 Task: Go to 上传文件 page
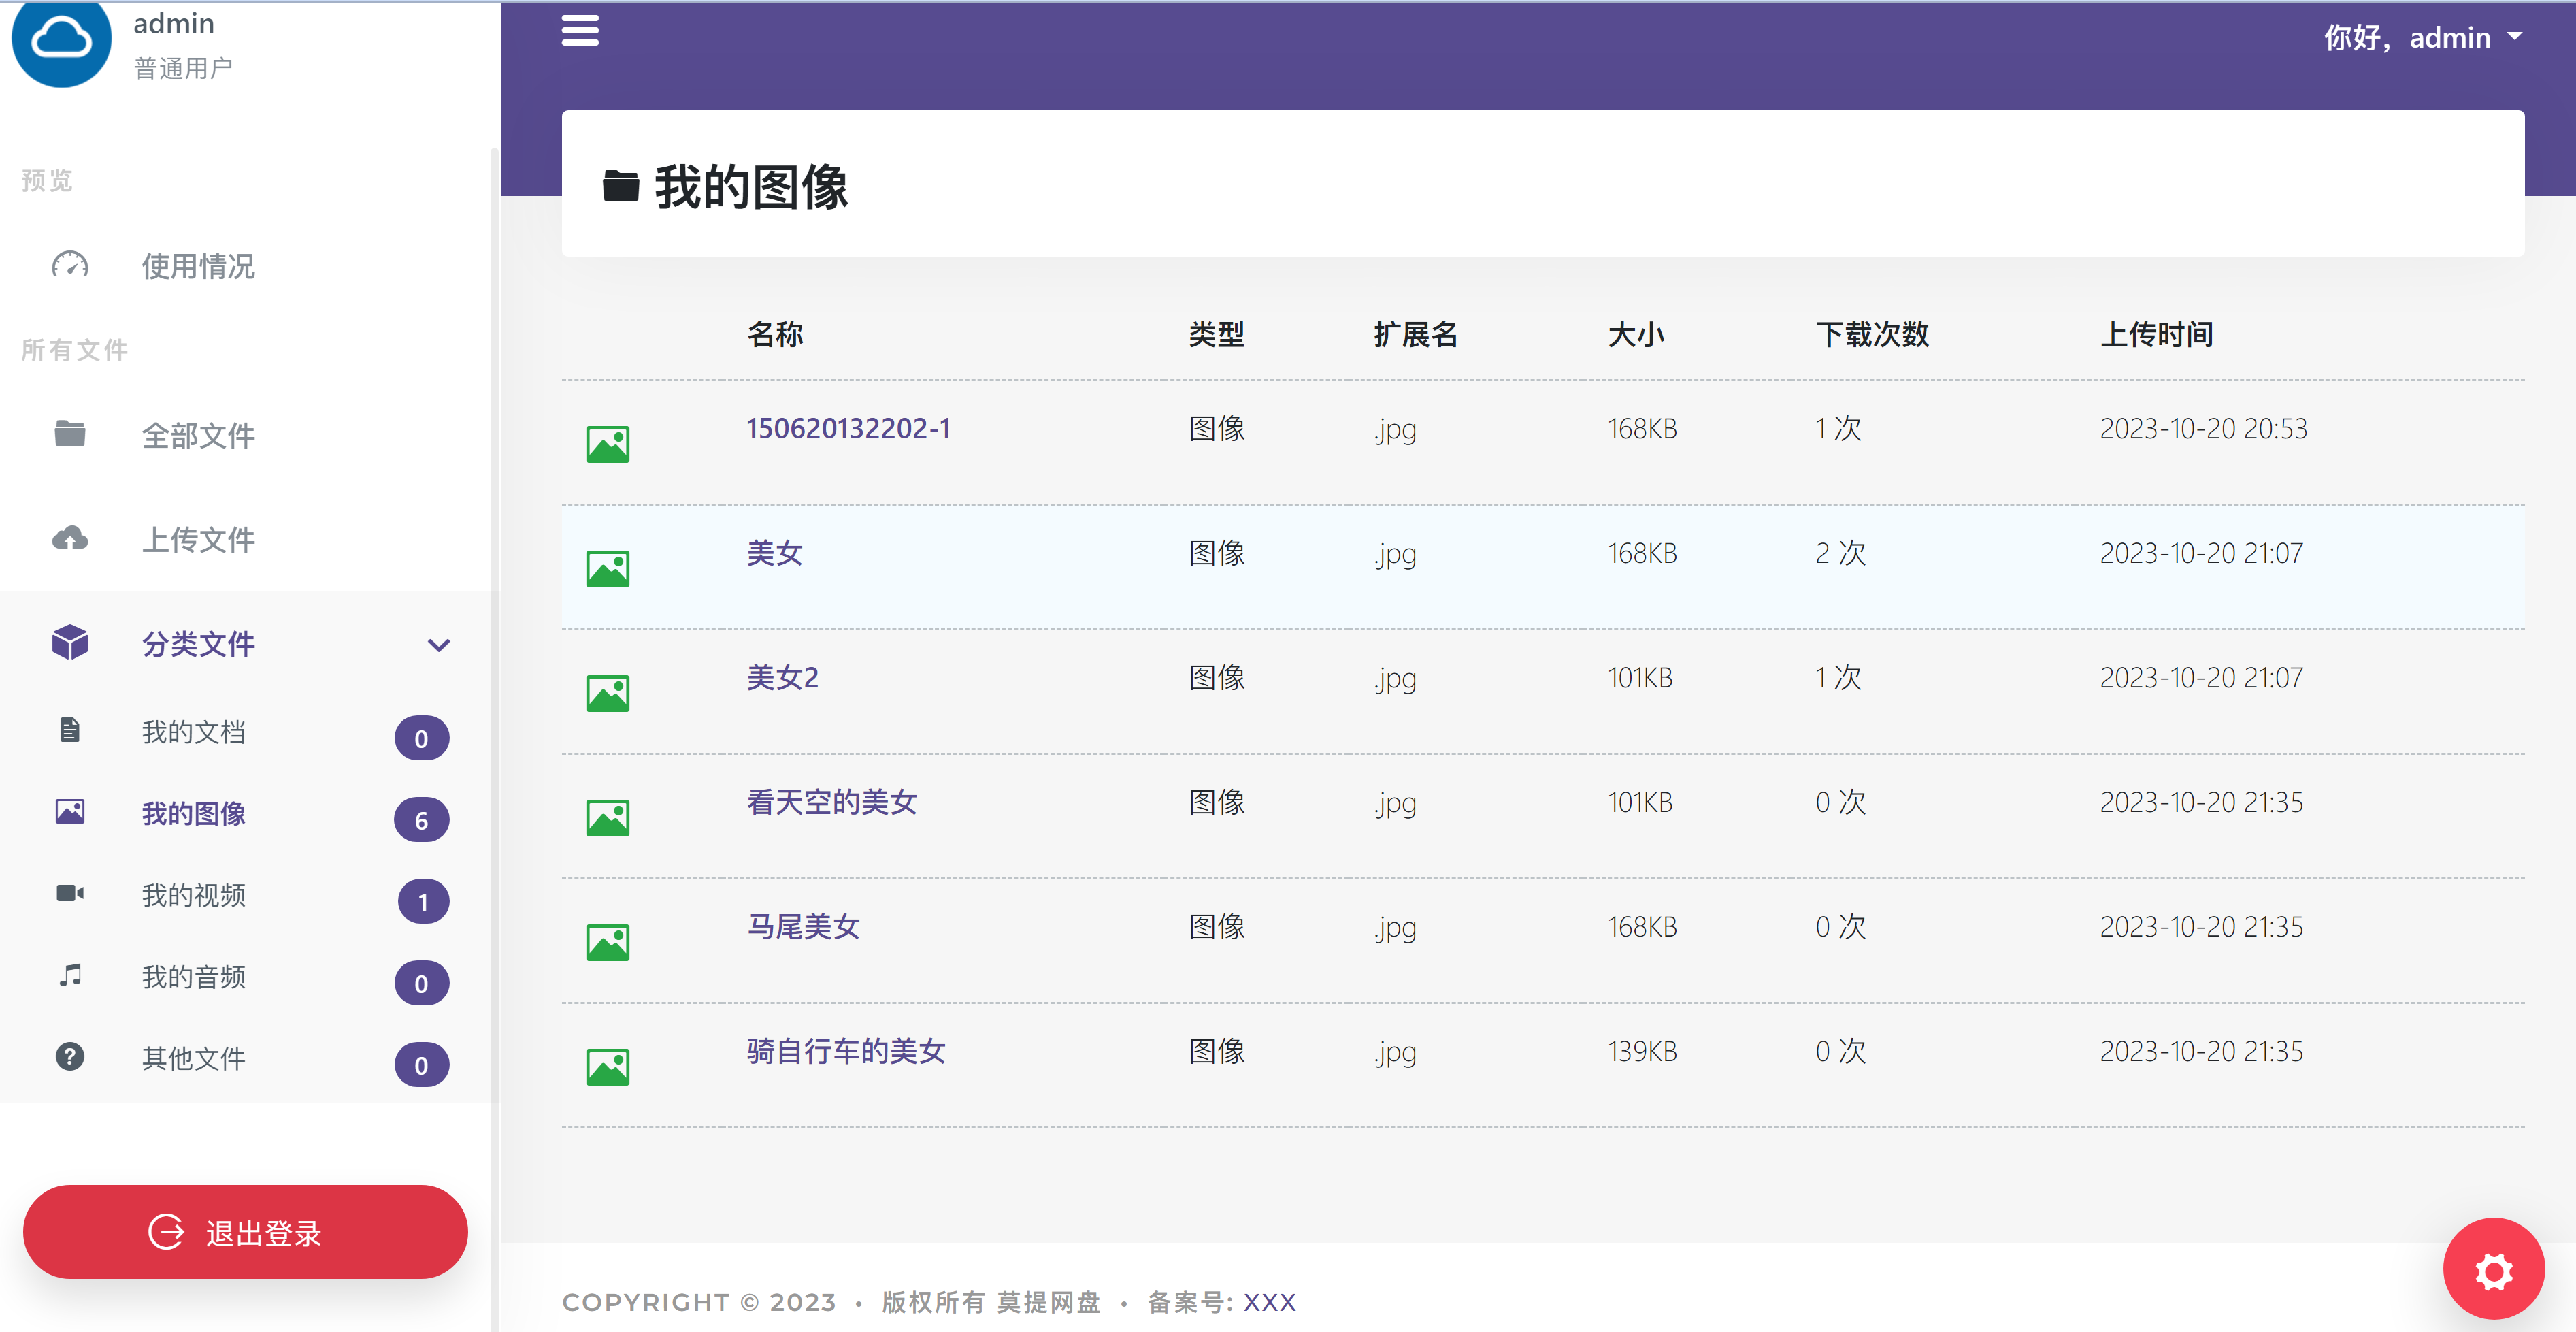(198, 540)
